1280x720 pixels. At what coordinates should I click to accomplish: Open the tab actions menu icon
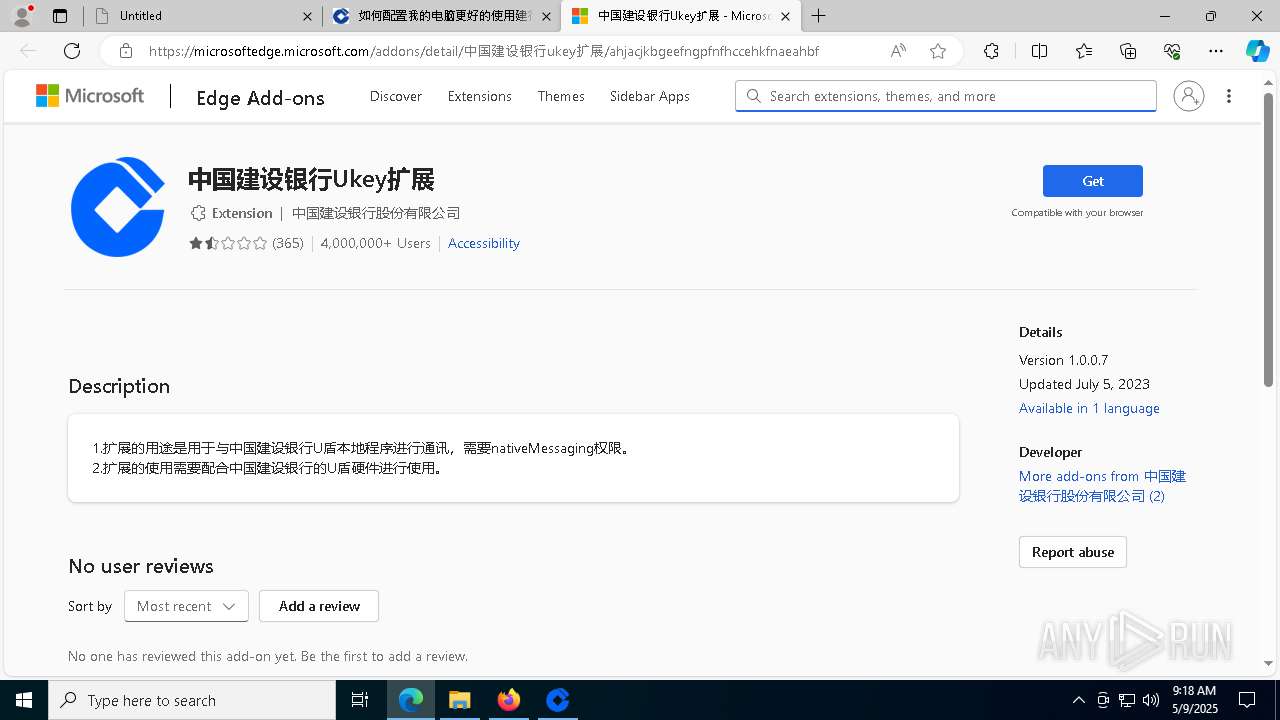click(60, 16)
